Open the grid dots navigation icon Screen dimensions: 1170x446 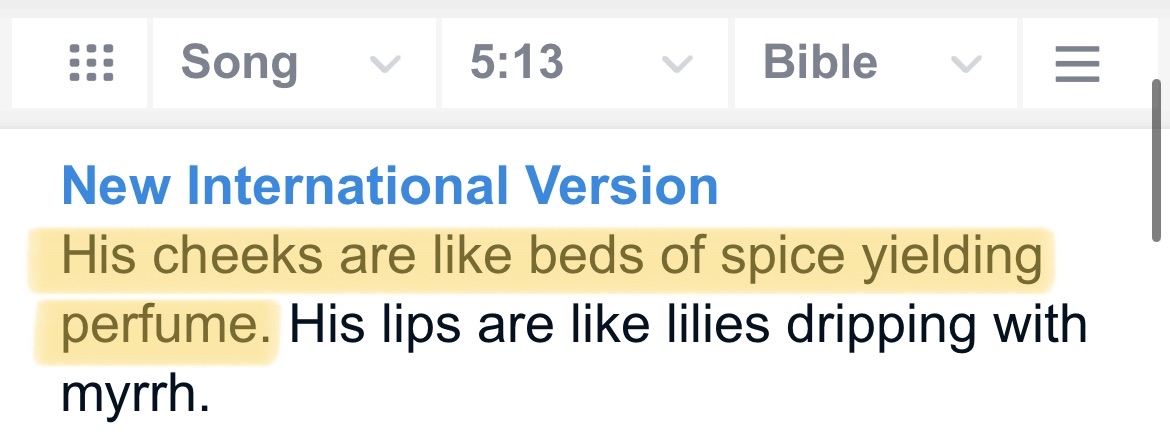[x=92, y=64]
